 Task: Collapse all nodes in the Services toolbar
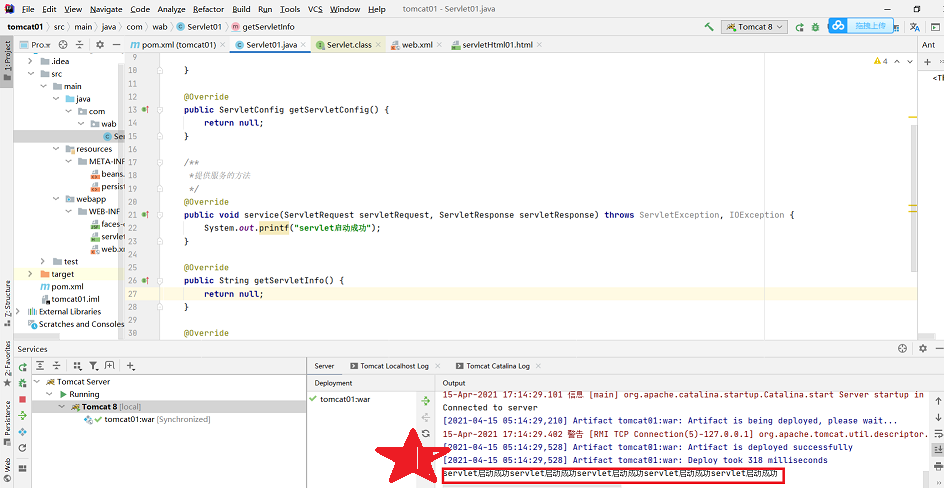point(56,365)
